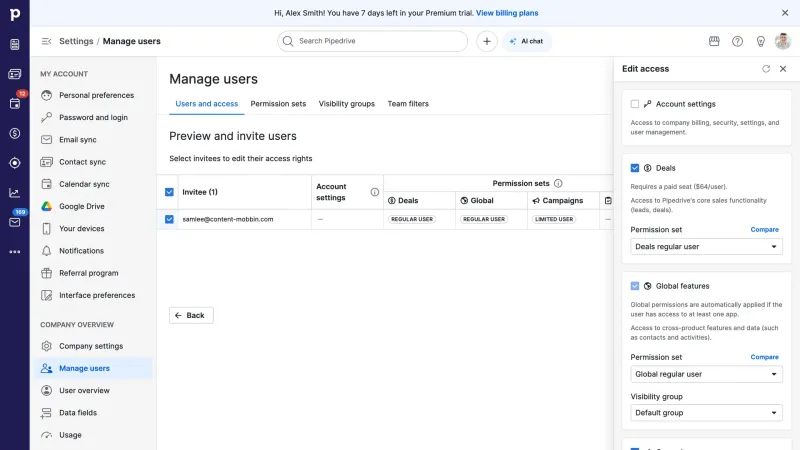Screen dimensions: 800x450
Task: Switch to Users and access tab
Action: (x=207, y=104)
